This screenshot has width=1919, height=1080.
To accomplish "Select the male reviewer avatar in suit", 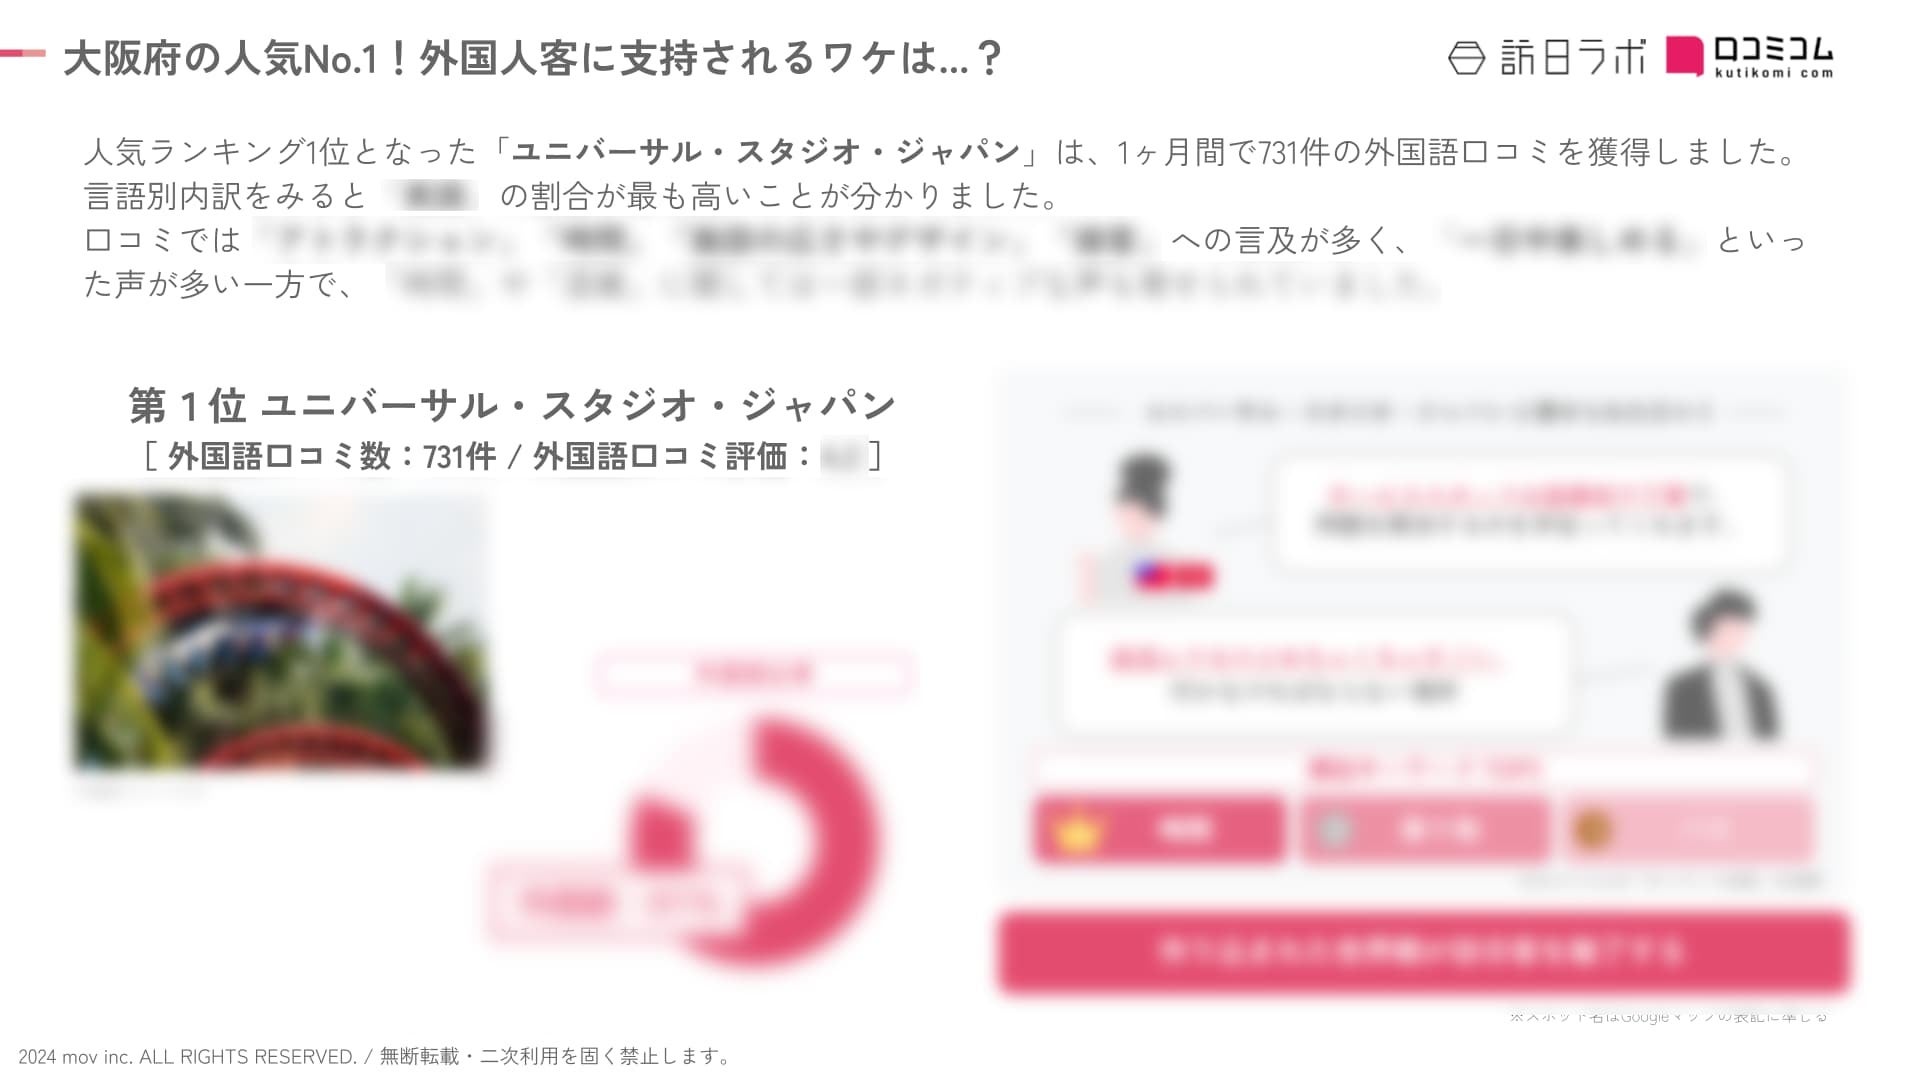I will point(1721,665).
